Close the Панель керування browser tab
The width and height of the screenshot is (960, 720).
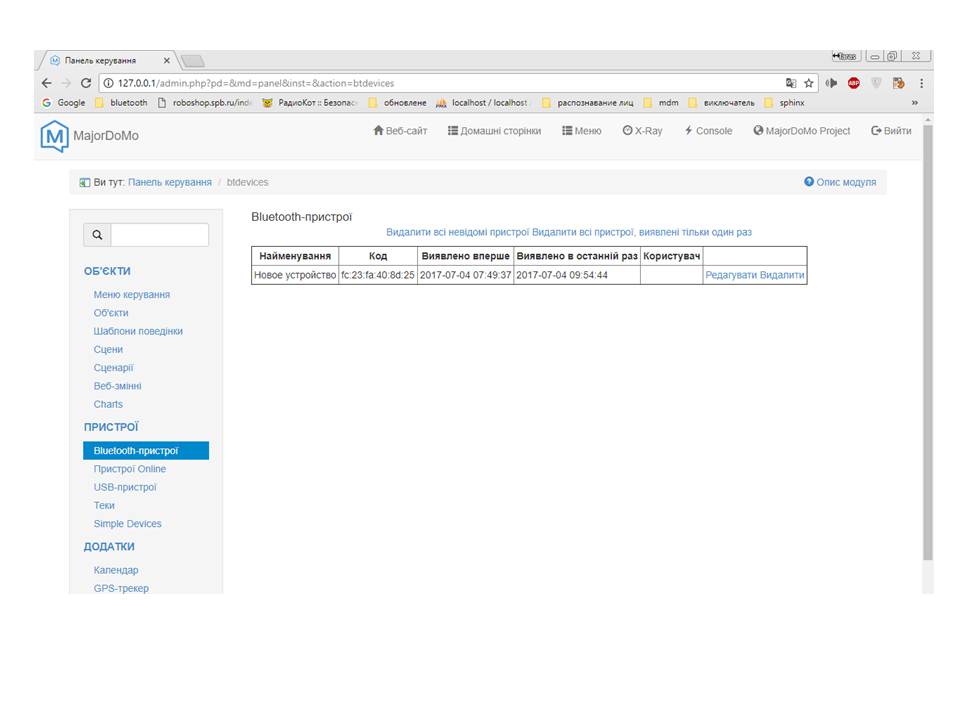[x=167, y=61]
